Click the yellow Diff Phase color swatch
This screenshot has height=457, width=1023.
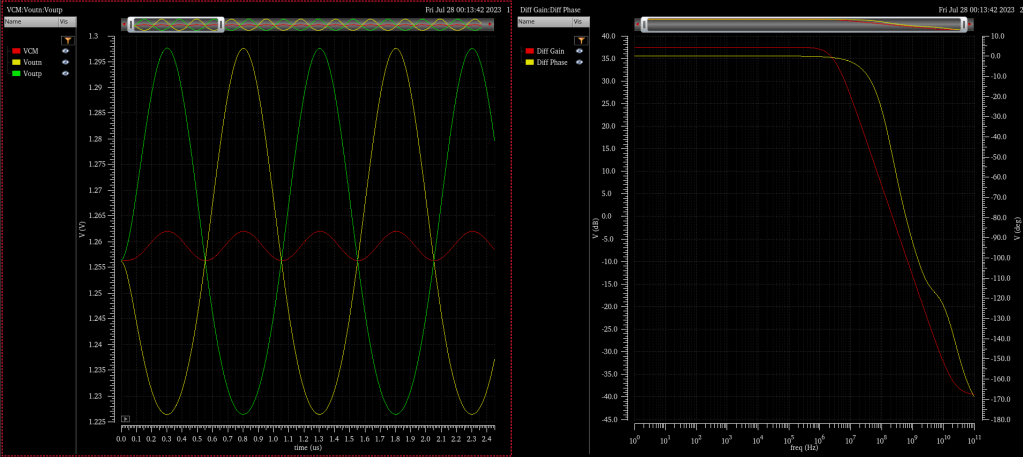(x=530, y=62)
